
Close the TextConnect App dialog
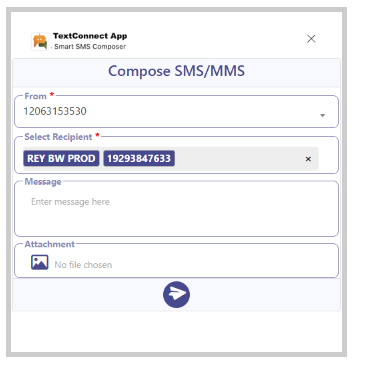tap(311, 39)
